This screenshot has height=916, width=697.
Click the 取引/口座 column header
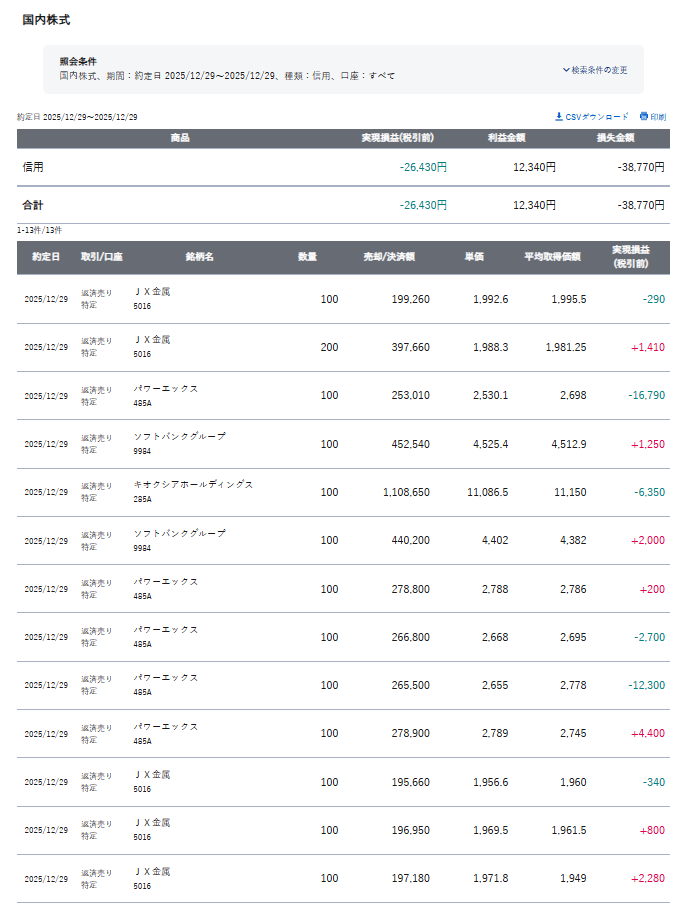(102, 257)
